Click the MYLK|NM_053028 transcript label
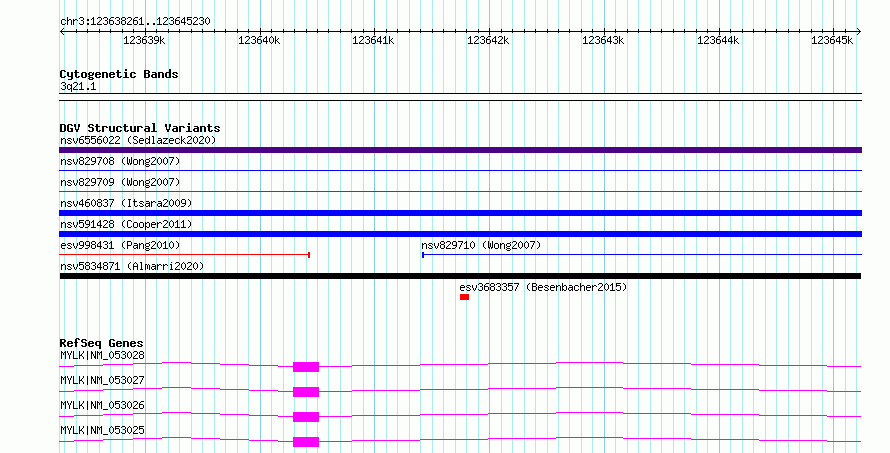The width and height of the screenshot is (890, 453). [102, 355]
